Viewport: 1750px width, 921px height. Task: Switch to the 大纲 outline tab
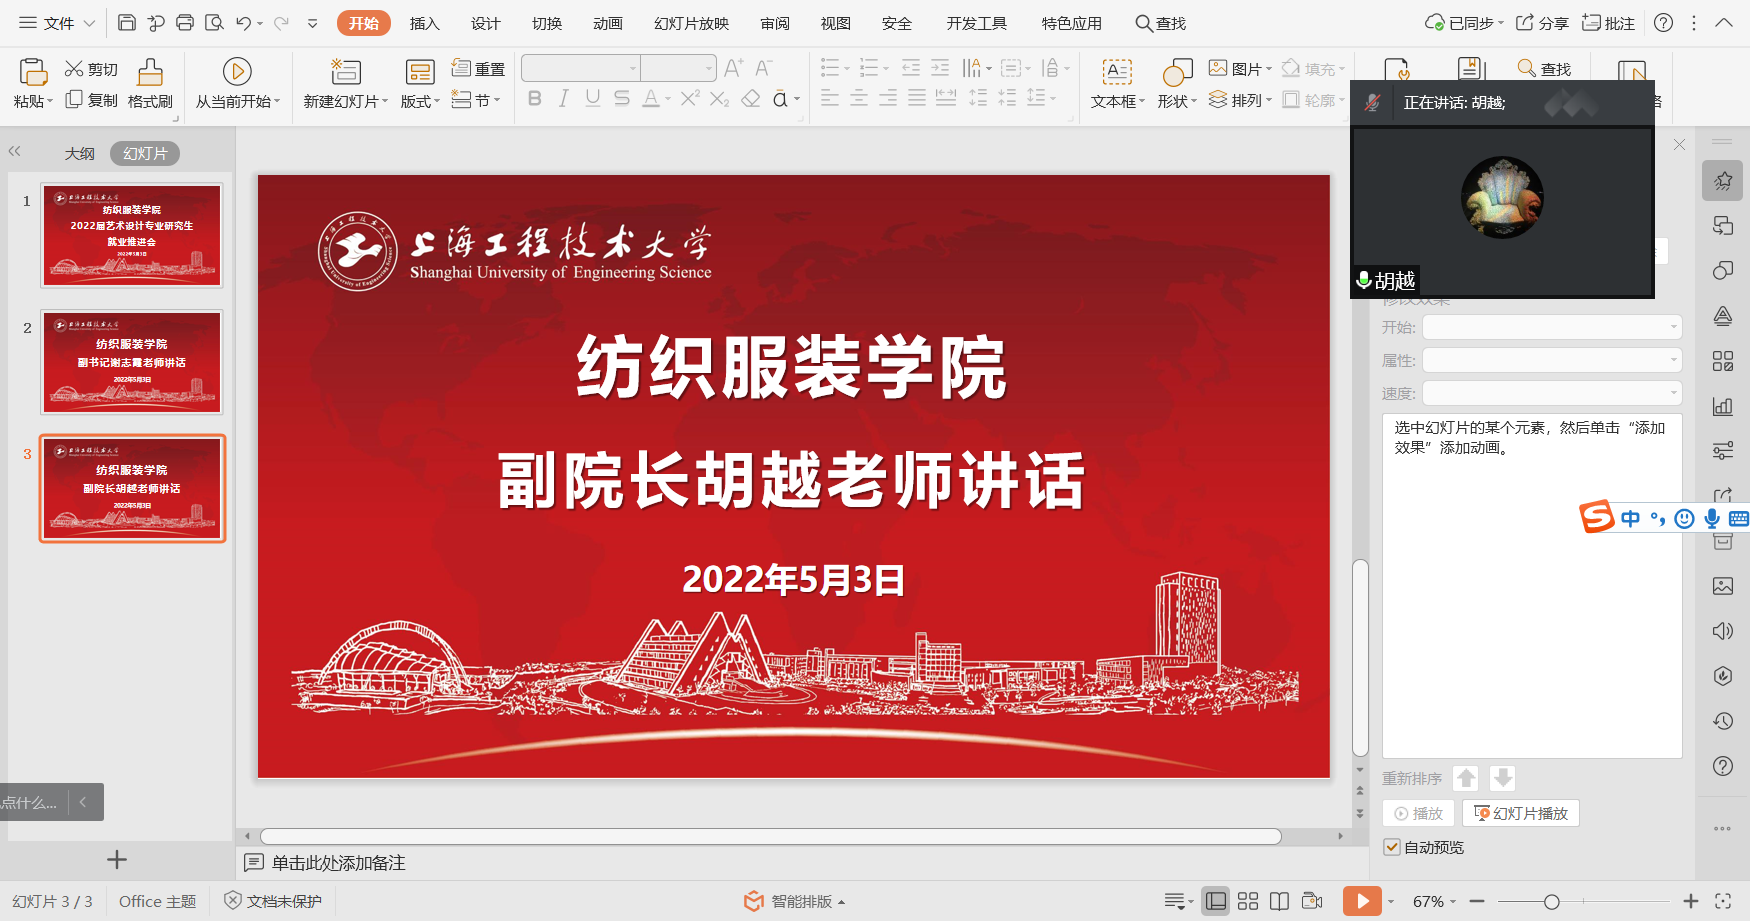coord(79,153)
